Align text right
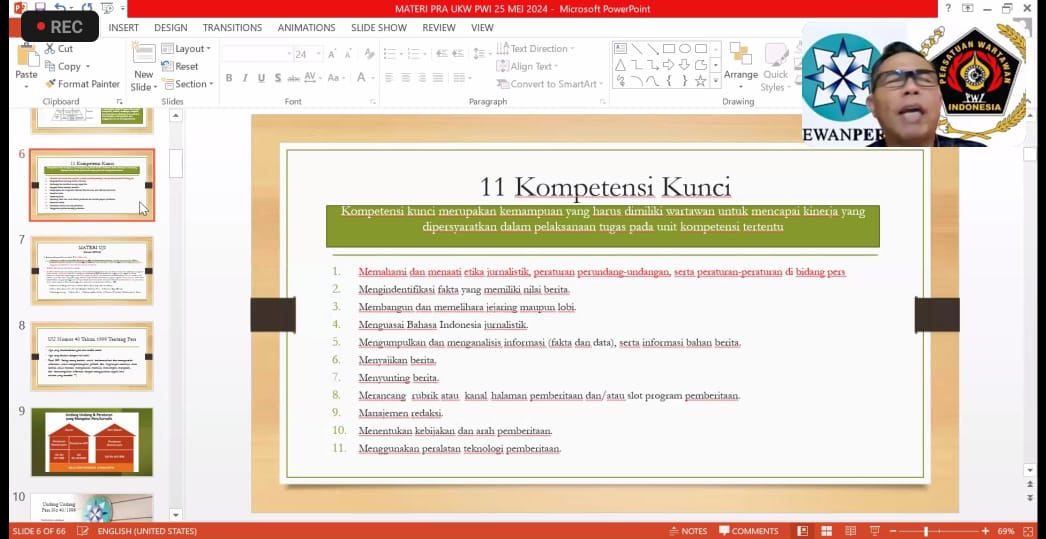1046x539 pixels. click(x=422, y=78)
